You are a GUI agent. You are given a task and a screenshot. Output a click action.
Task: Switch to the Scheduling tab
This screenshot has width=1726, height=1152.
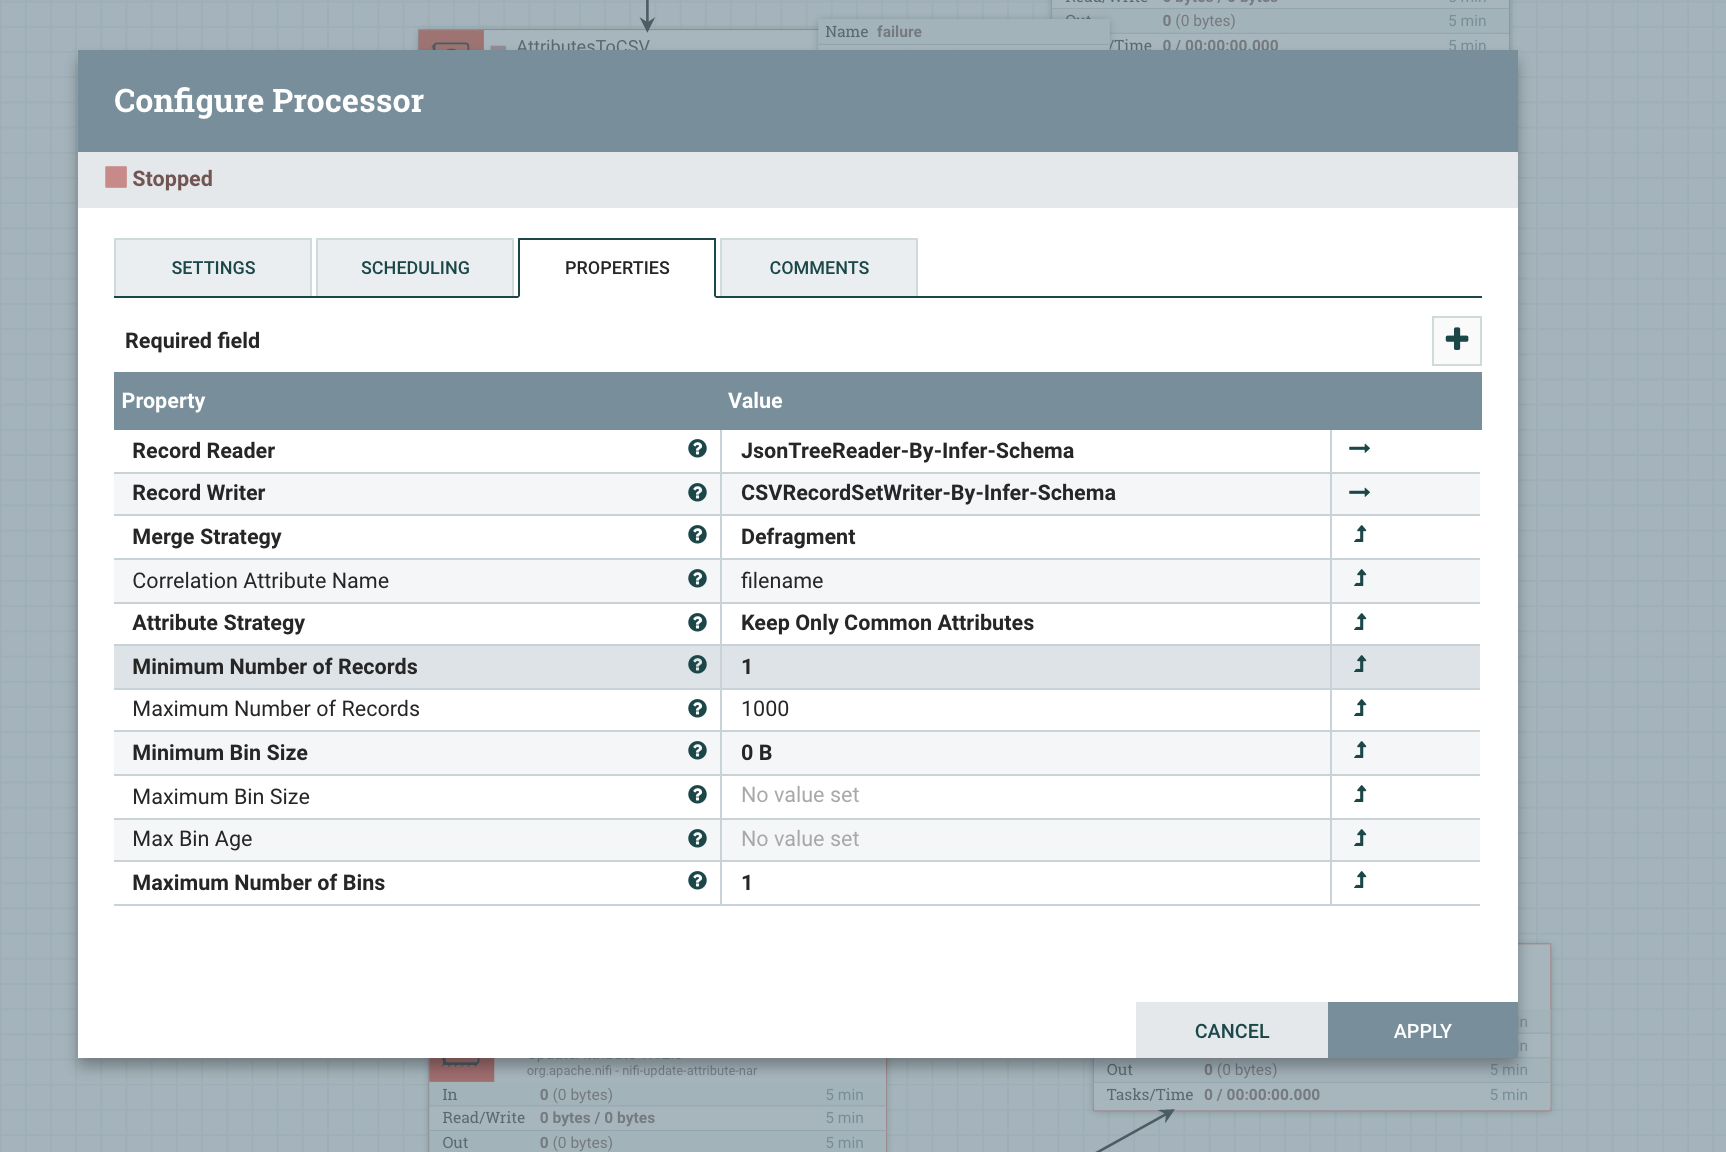click(415, 268)
